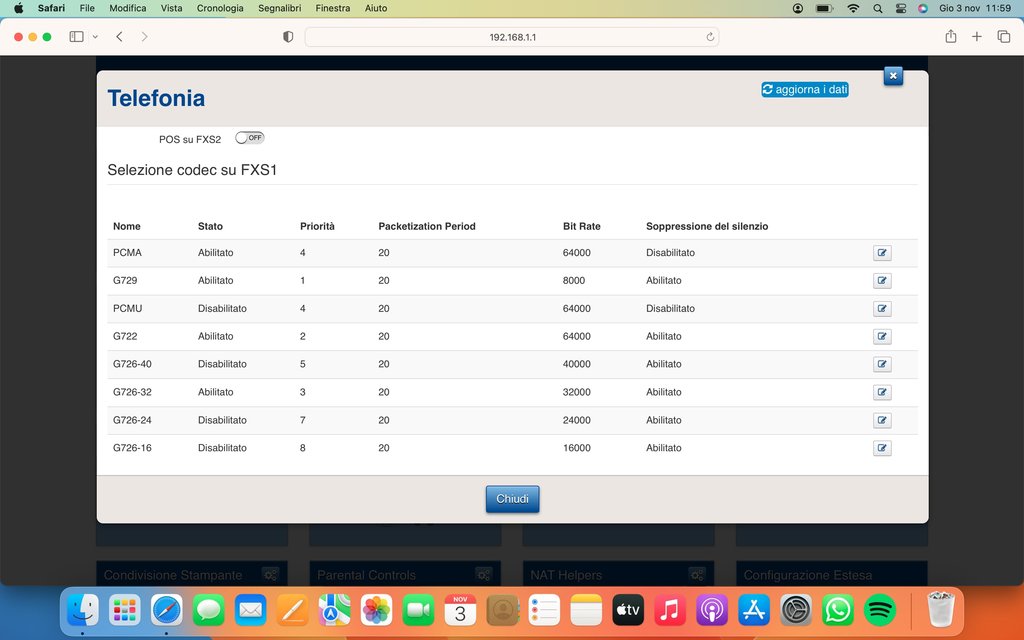Select the 8000 bit rate value
The height and width of the screenshot is (640, 1024).
click(574, 281)
